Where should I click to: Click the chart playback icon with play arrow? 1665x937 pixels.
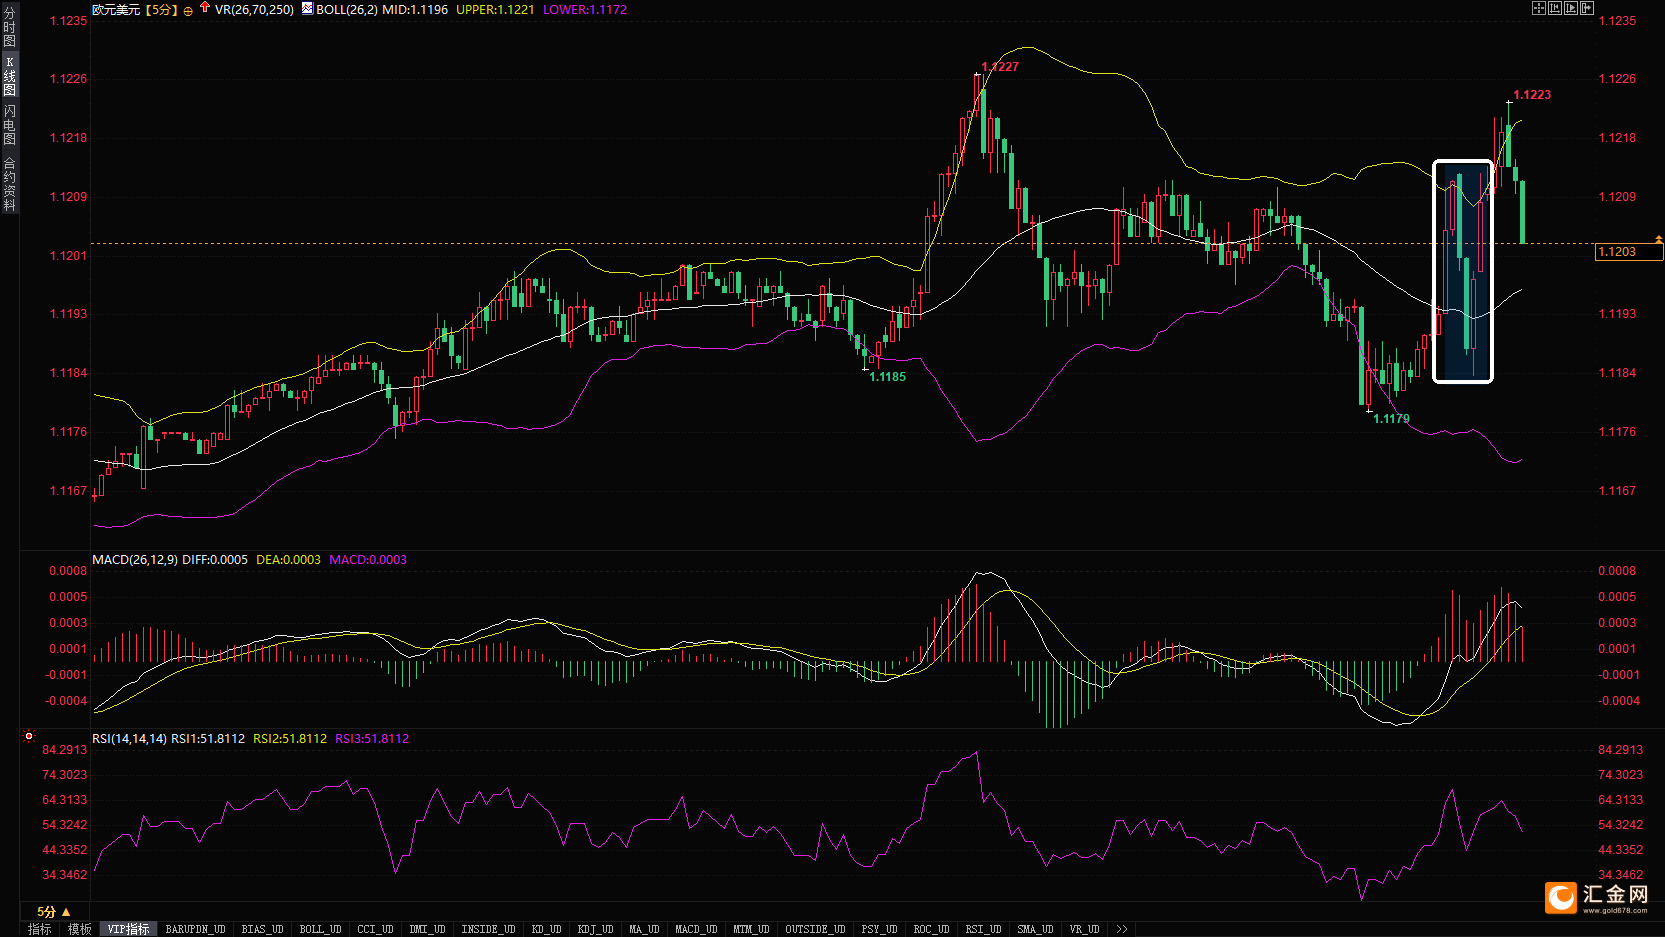(x=1571, y=8)
